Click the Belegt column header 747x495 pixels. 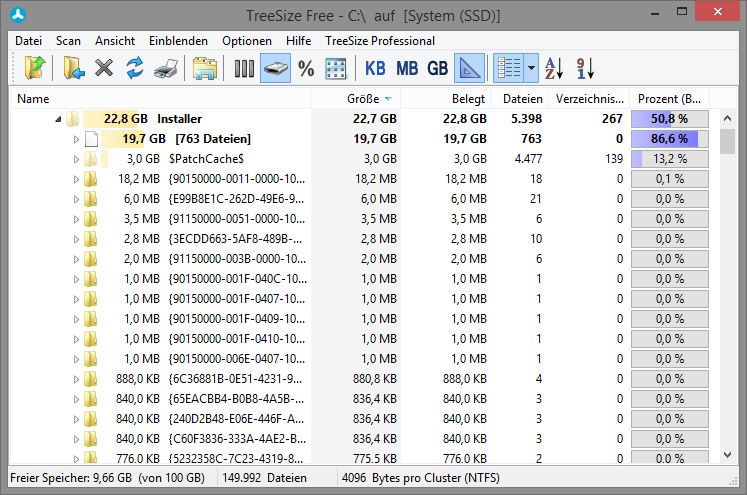pos(445,99)
